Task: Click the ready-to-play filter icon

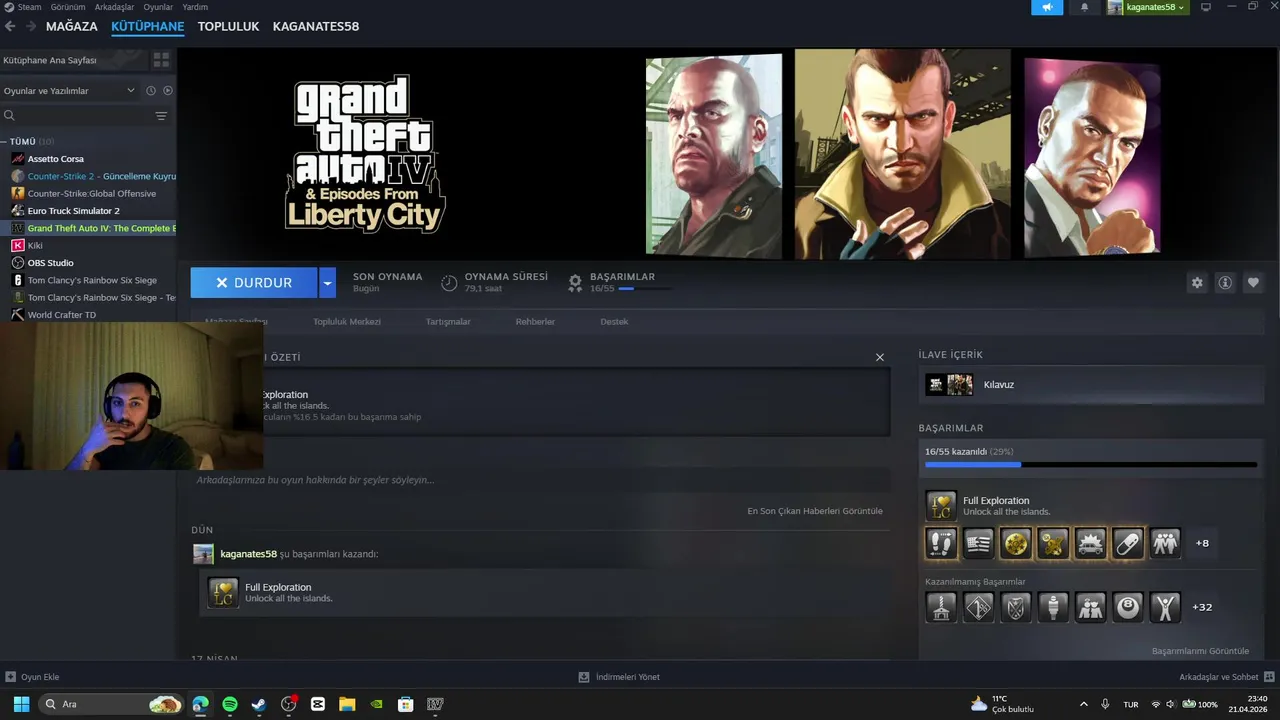Action: [168, 90]
